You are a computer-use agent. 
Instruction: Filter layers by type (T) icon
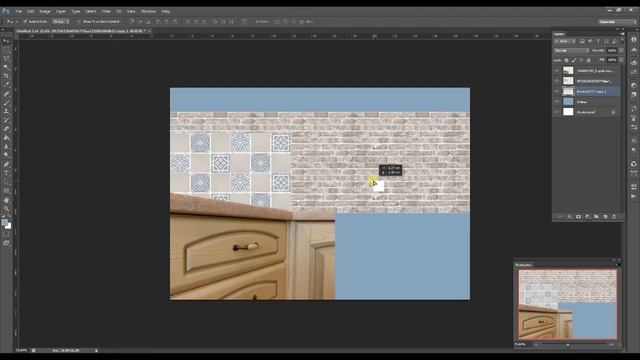[598, 42]
